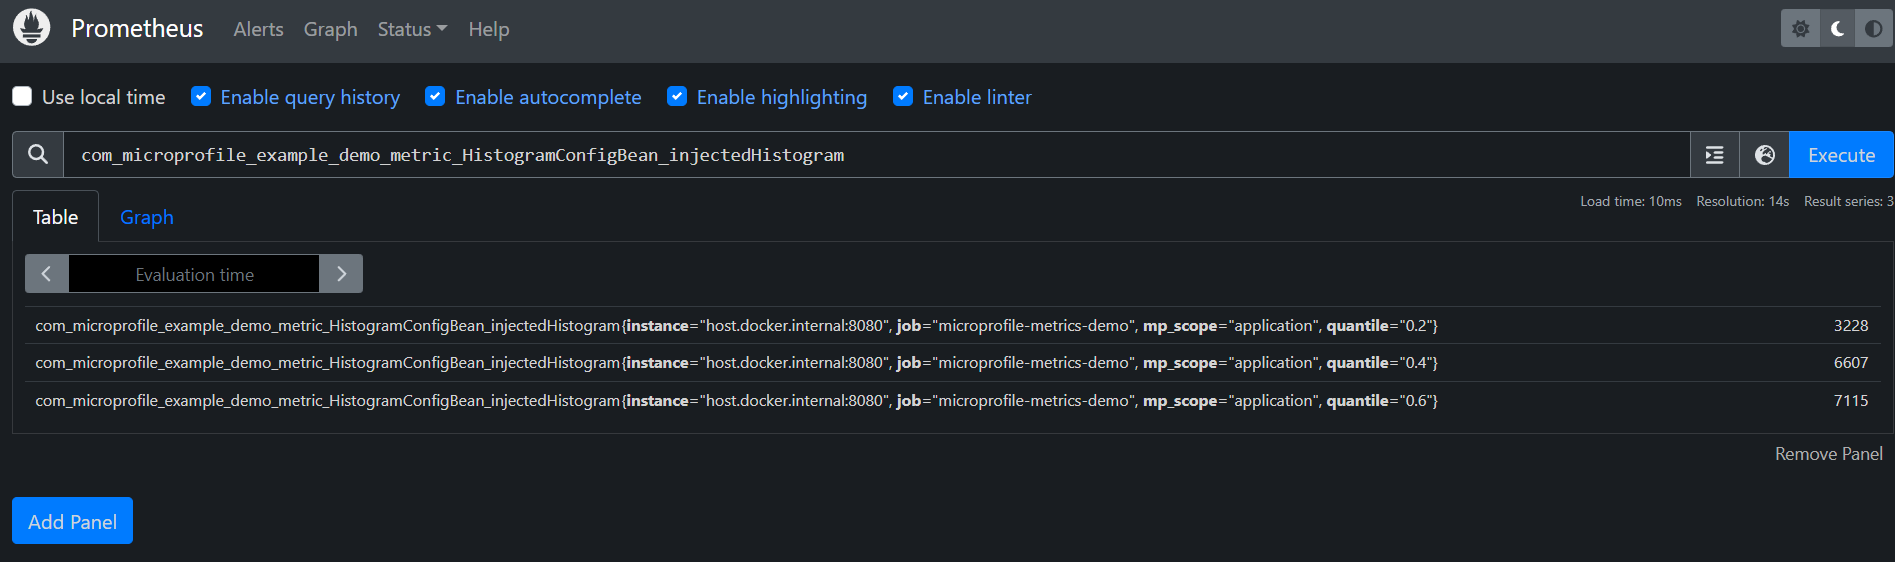The width and height of the screenshot is (1895, 562).
Task: Expand the Status dropdown menu
Action: point(411,30)
